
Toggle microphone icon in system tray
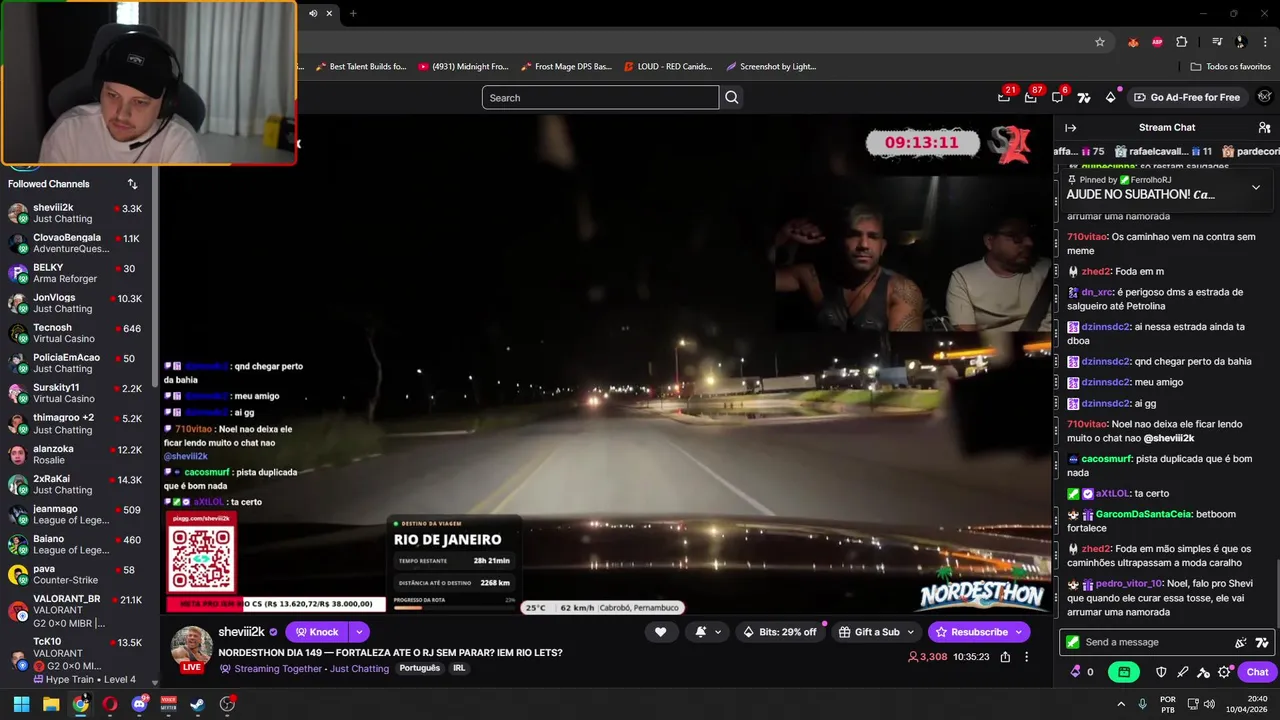pos(1143,704)
